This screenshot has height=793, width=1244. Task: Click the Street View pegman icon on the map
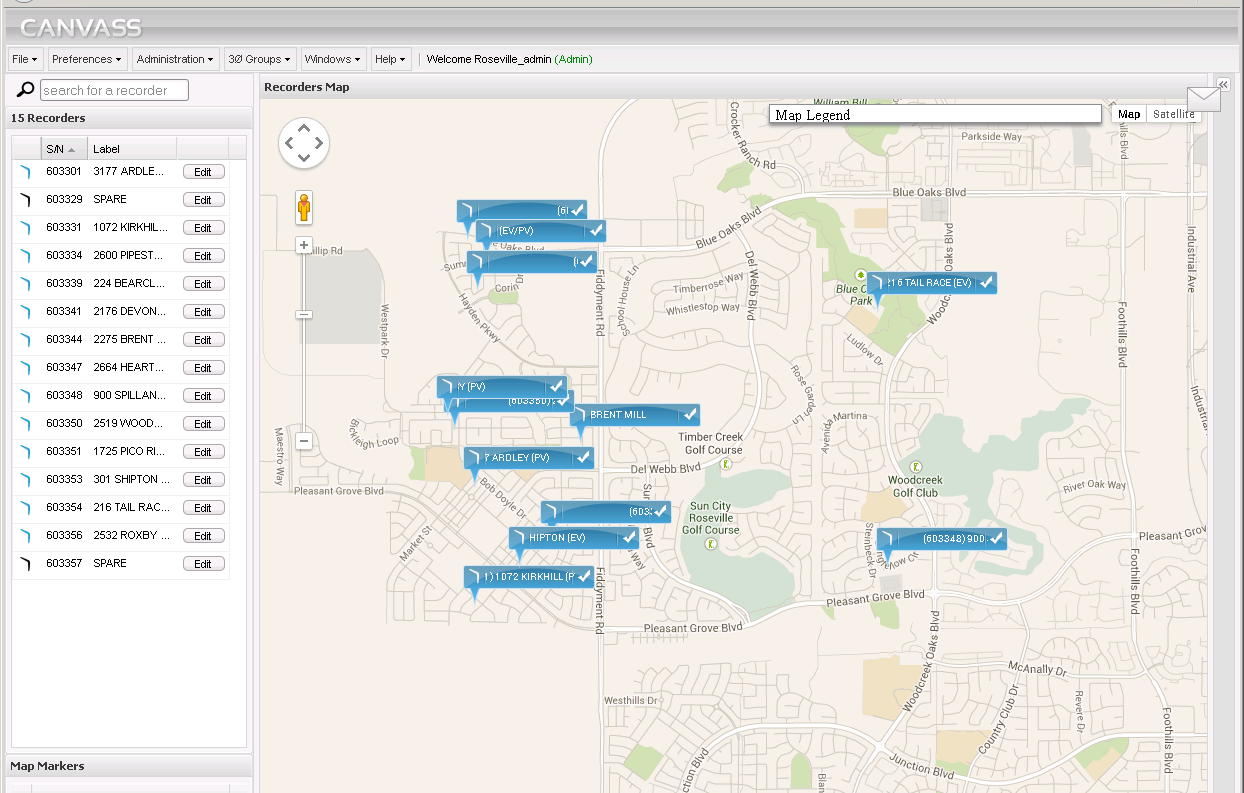coord(303,207)
